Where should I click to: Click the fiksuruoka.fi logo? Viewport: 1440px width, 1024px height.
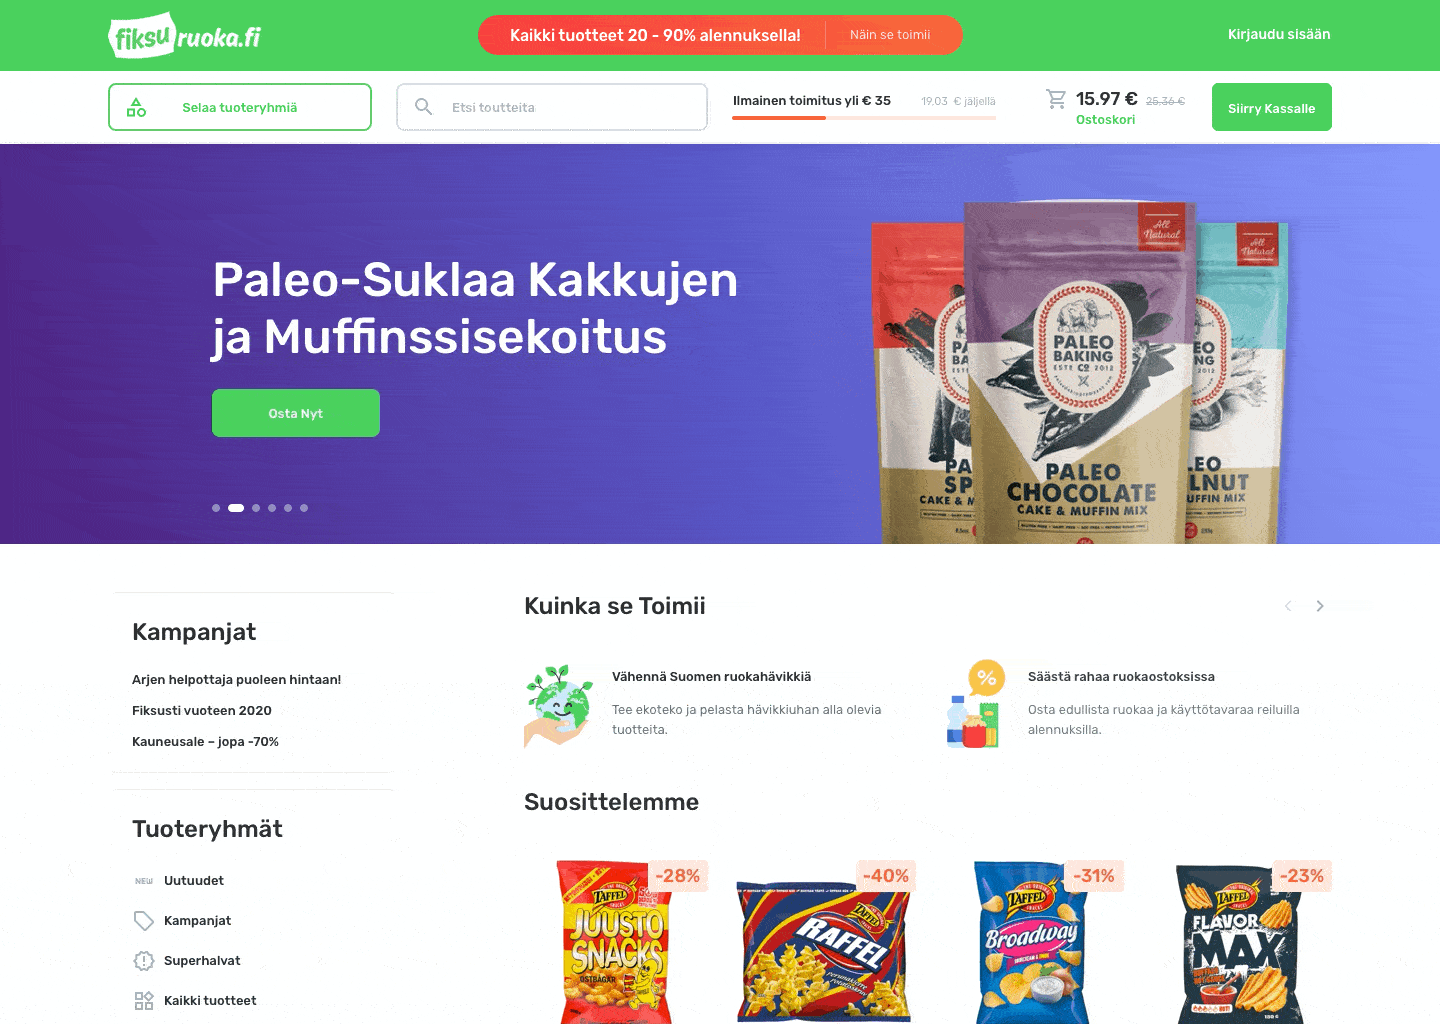(184, 36)
